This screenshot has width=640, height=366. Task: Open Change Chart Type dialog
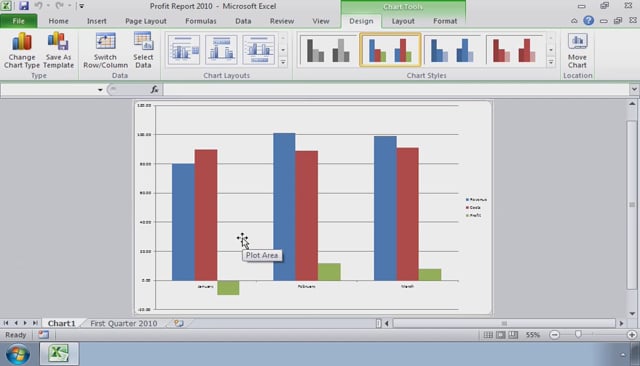click(22, 51)
